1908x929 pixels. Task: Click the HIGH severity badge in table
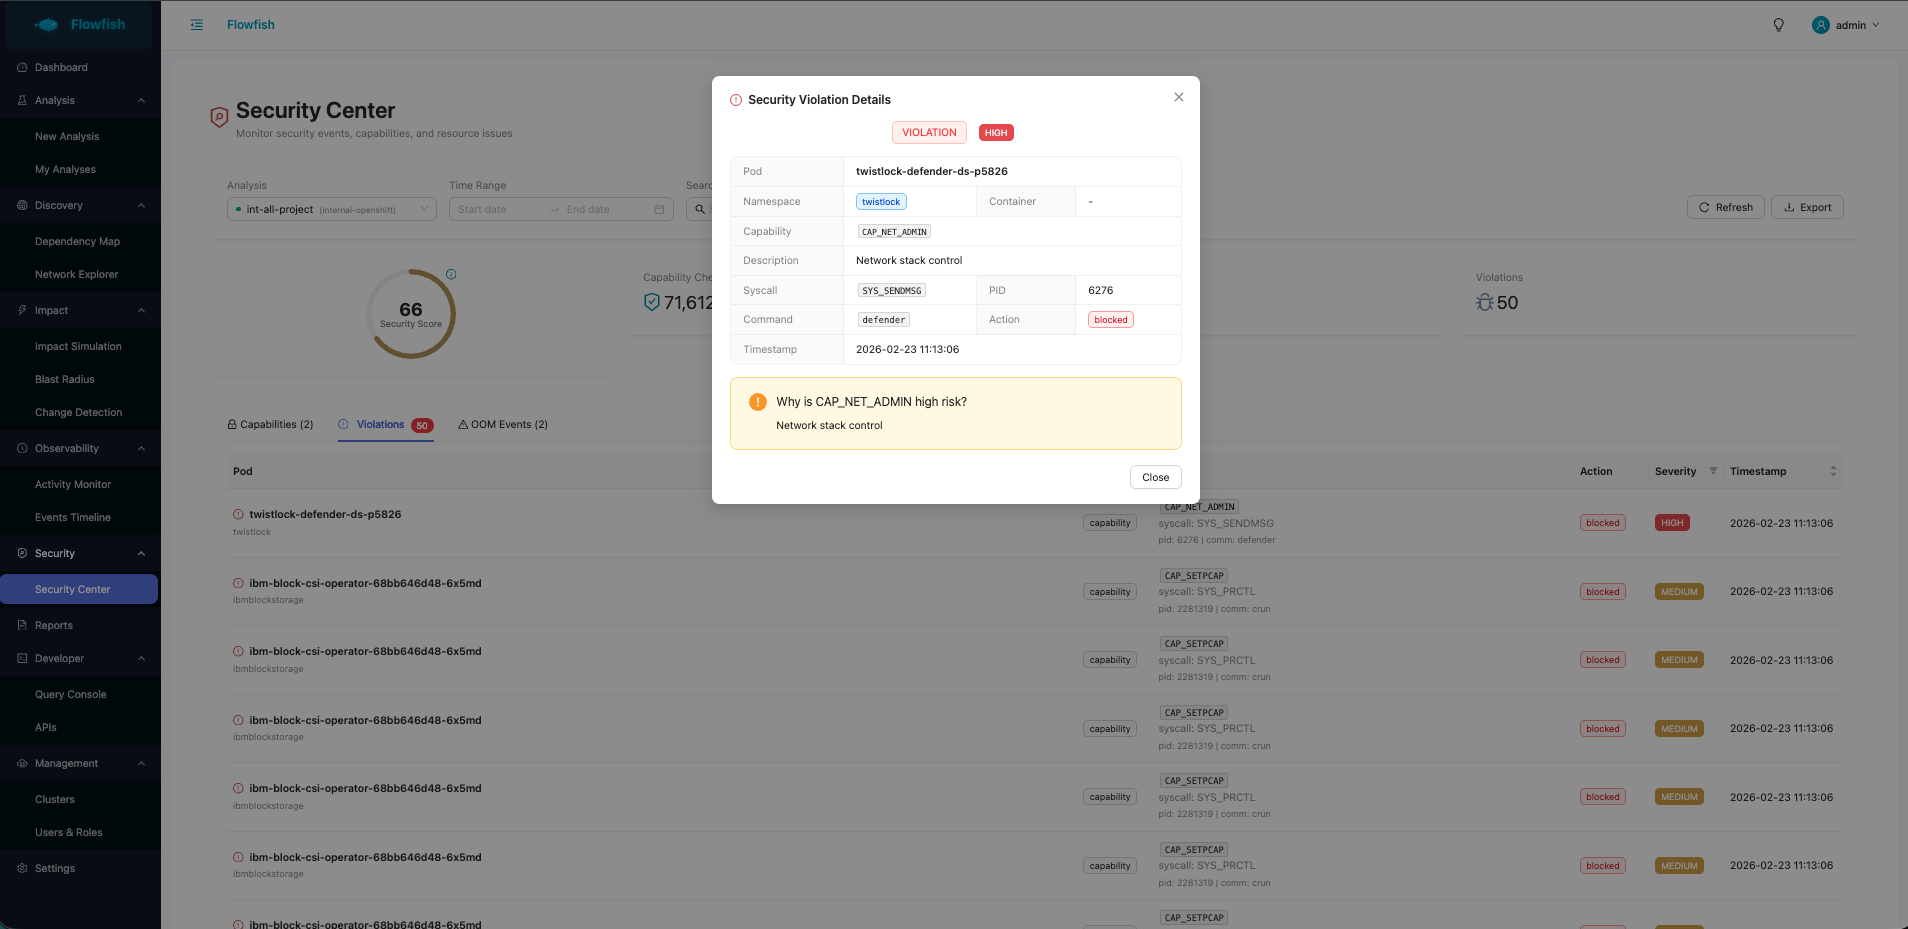(1672, 523)
